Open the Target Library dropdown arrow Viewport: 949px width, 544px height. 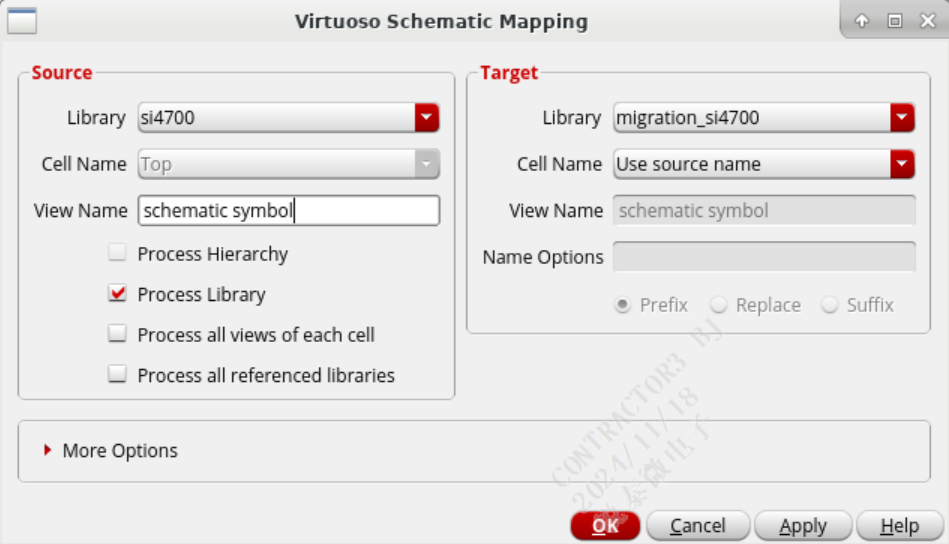pos(902,117)
